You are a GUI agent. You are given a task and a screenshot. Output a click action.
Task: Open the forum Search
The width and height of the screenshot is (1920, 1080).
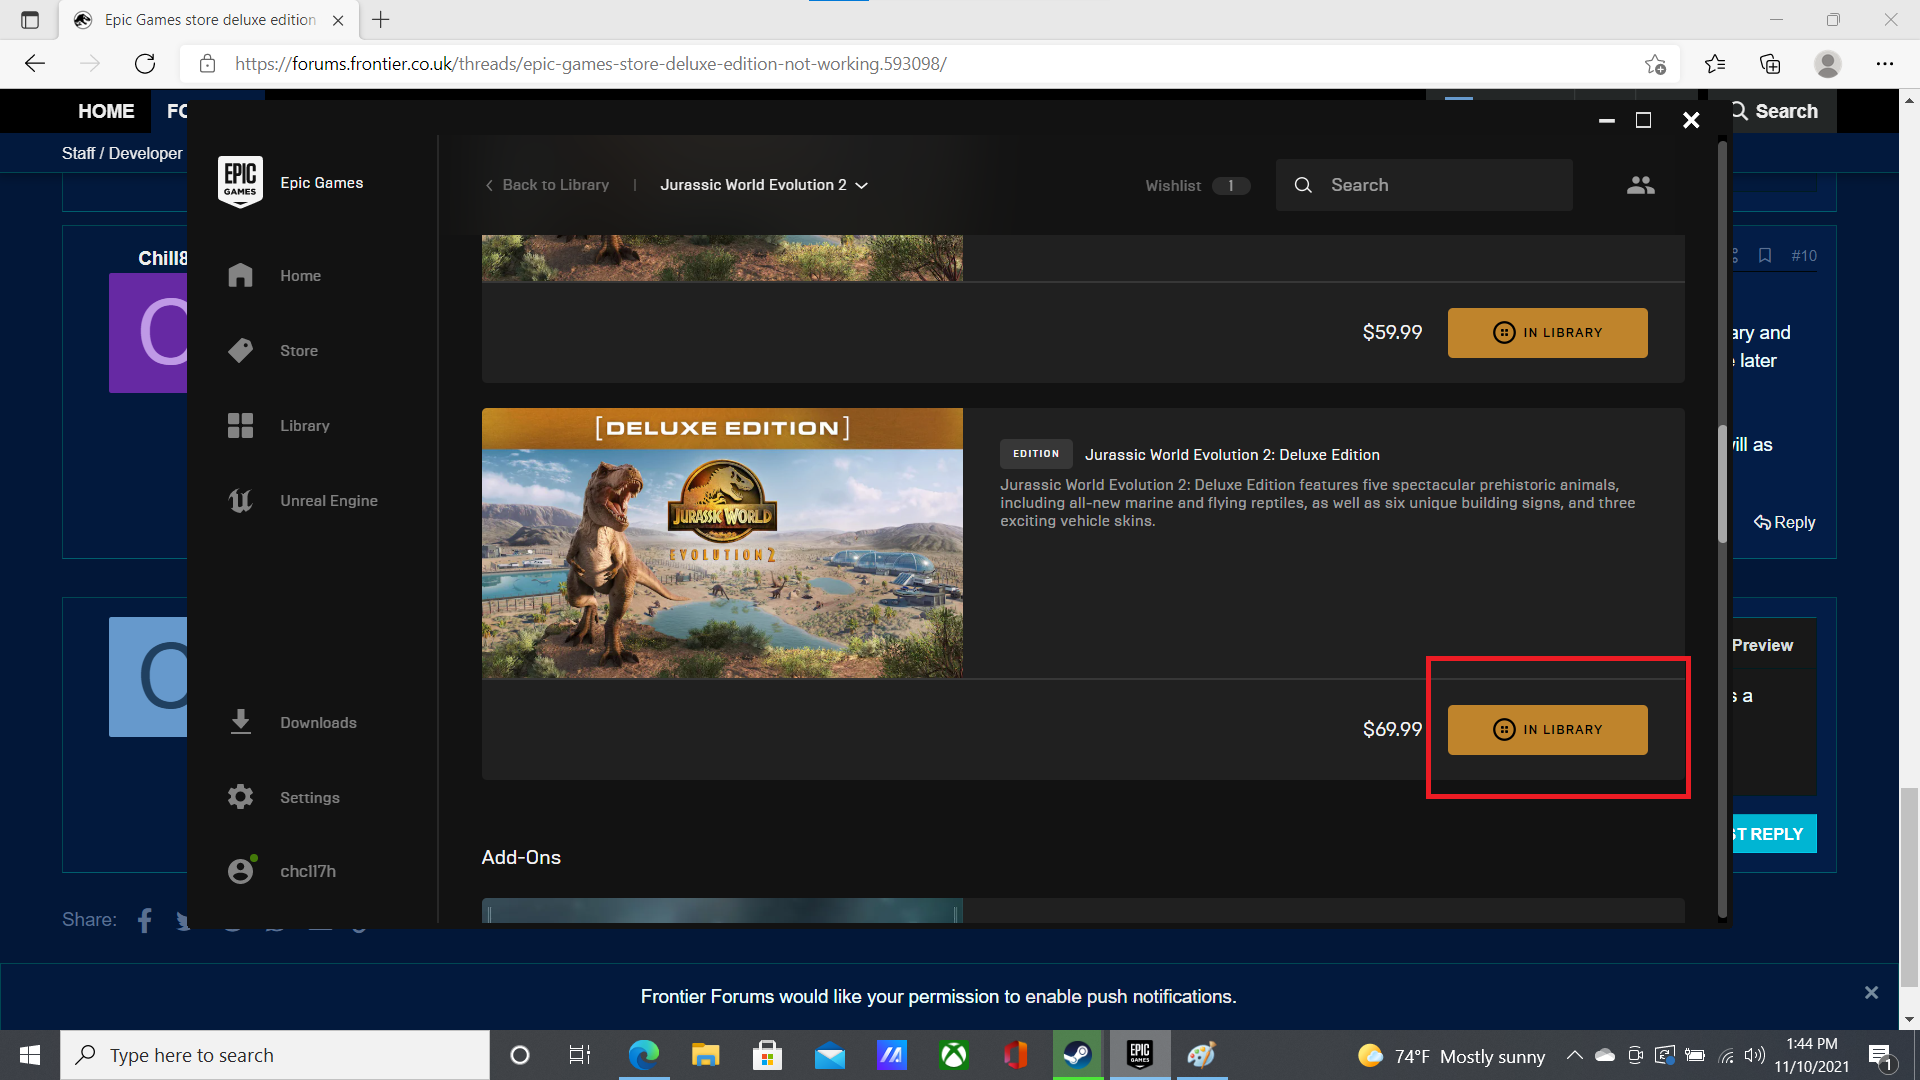[1773, 111]
